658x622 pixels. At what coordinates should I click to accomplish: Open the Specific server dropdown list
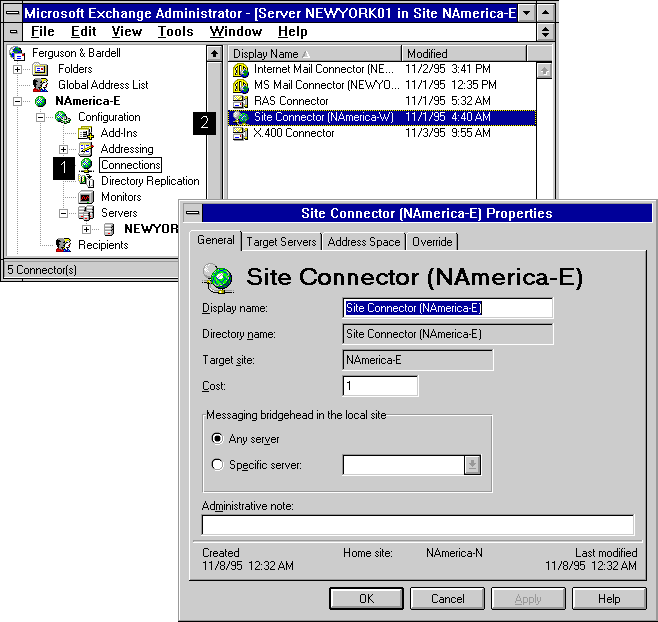click(472, 465)
